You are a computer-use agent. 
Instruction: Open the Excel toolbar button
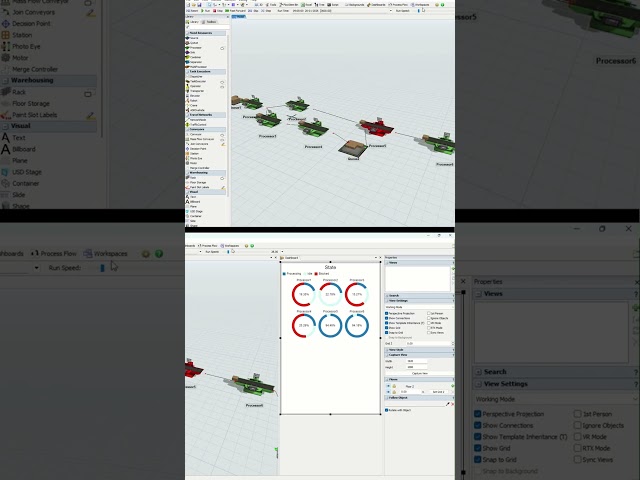308,5
